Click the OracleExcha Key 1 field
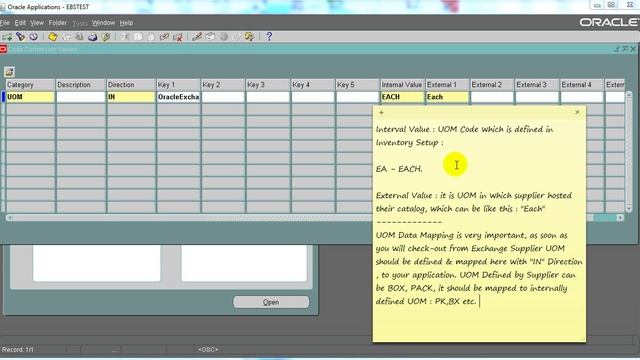This screenshot has height=360, width=640. point(178,97)
